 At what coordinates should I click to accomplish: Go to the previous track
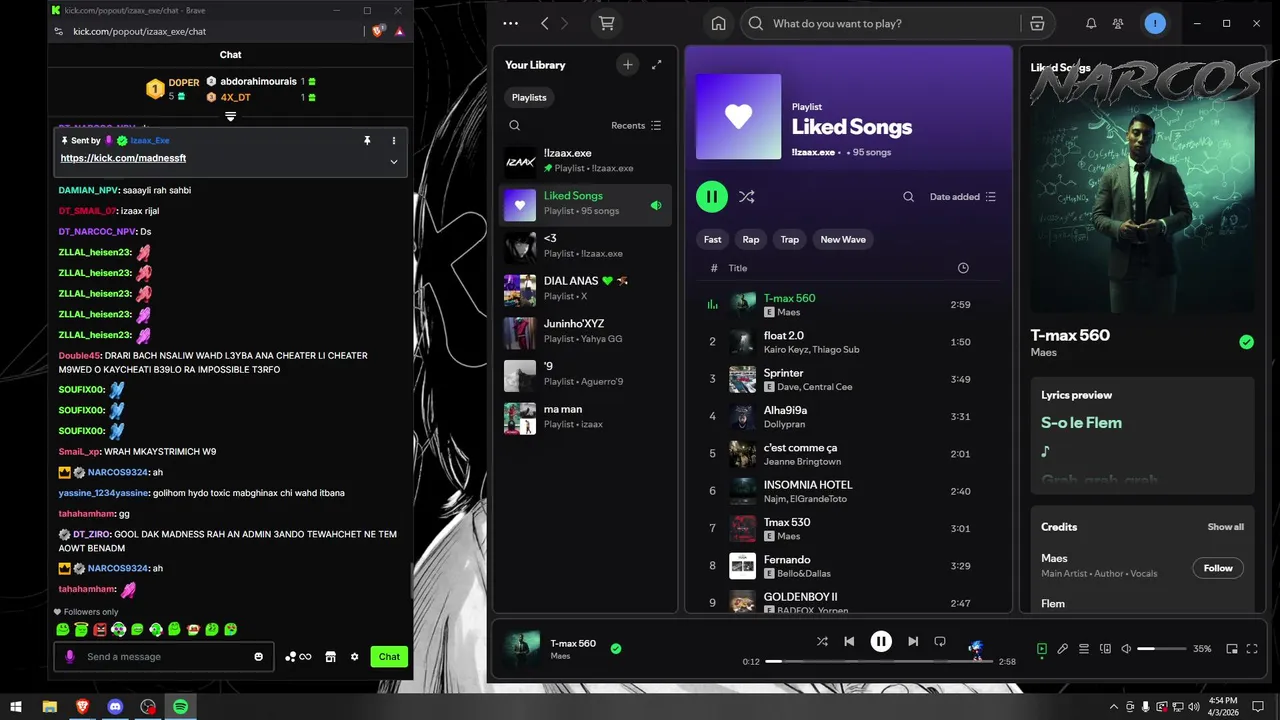coord(849,642)
